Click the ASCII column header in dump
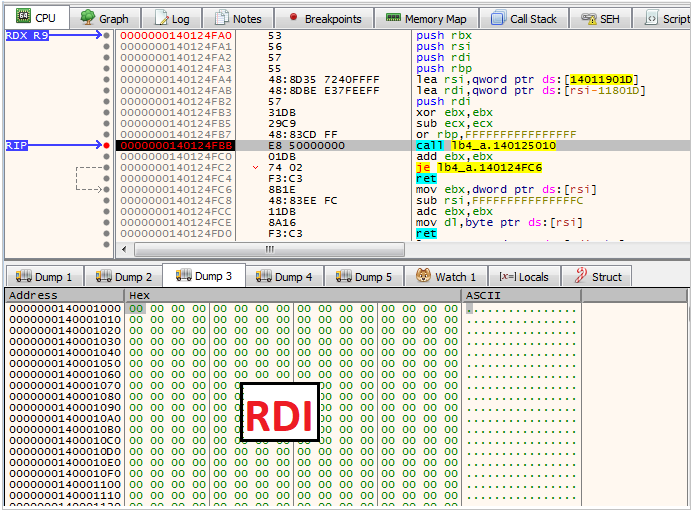This screenshot has width=695, height=513. 521,295
